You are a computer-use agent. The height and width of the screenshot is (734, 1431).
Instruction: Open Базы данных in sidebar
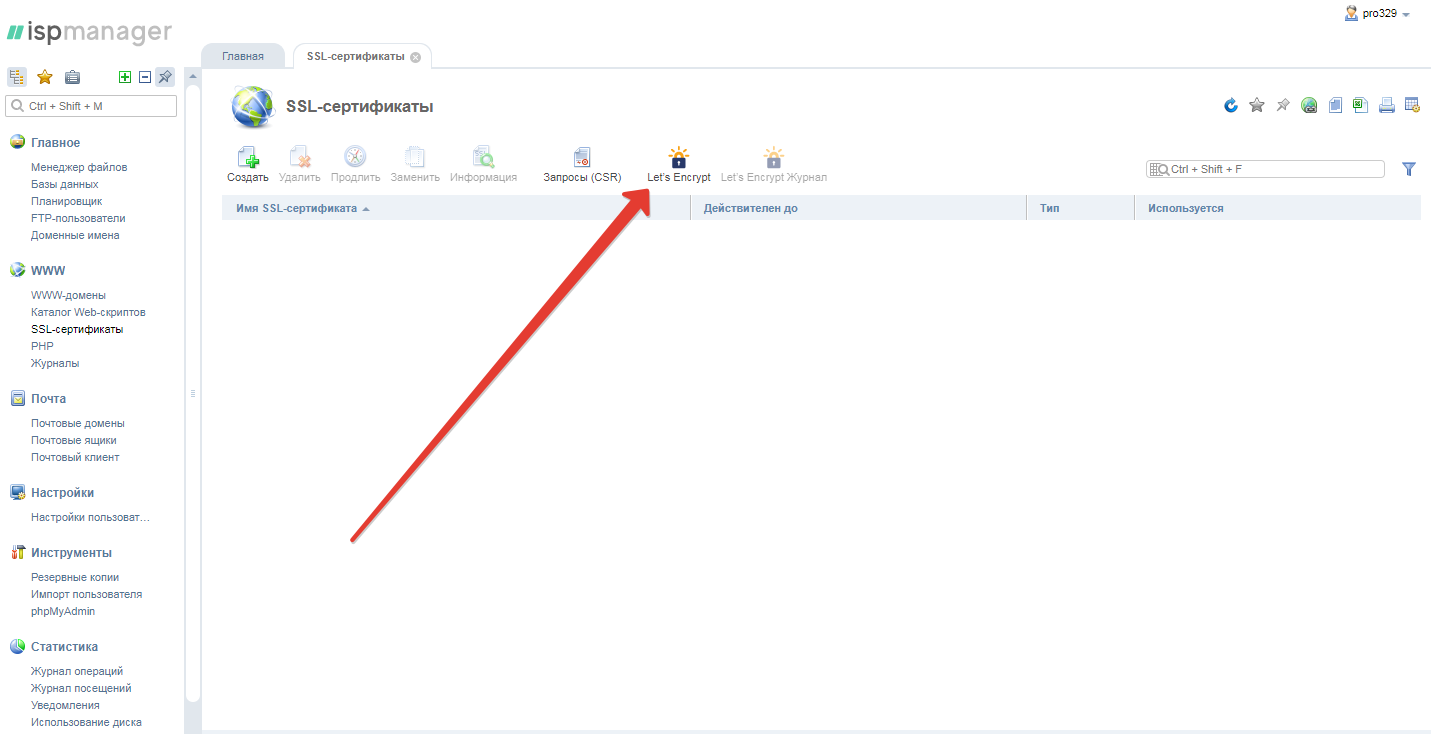pos(64,184)
